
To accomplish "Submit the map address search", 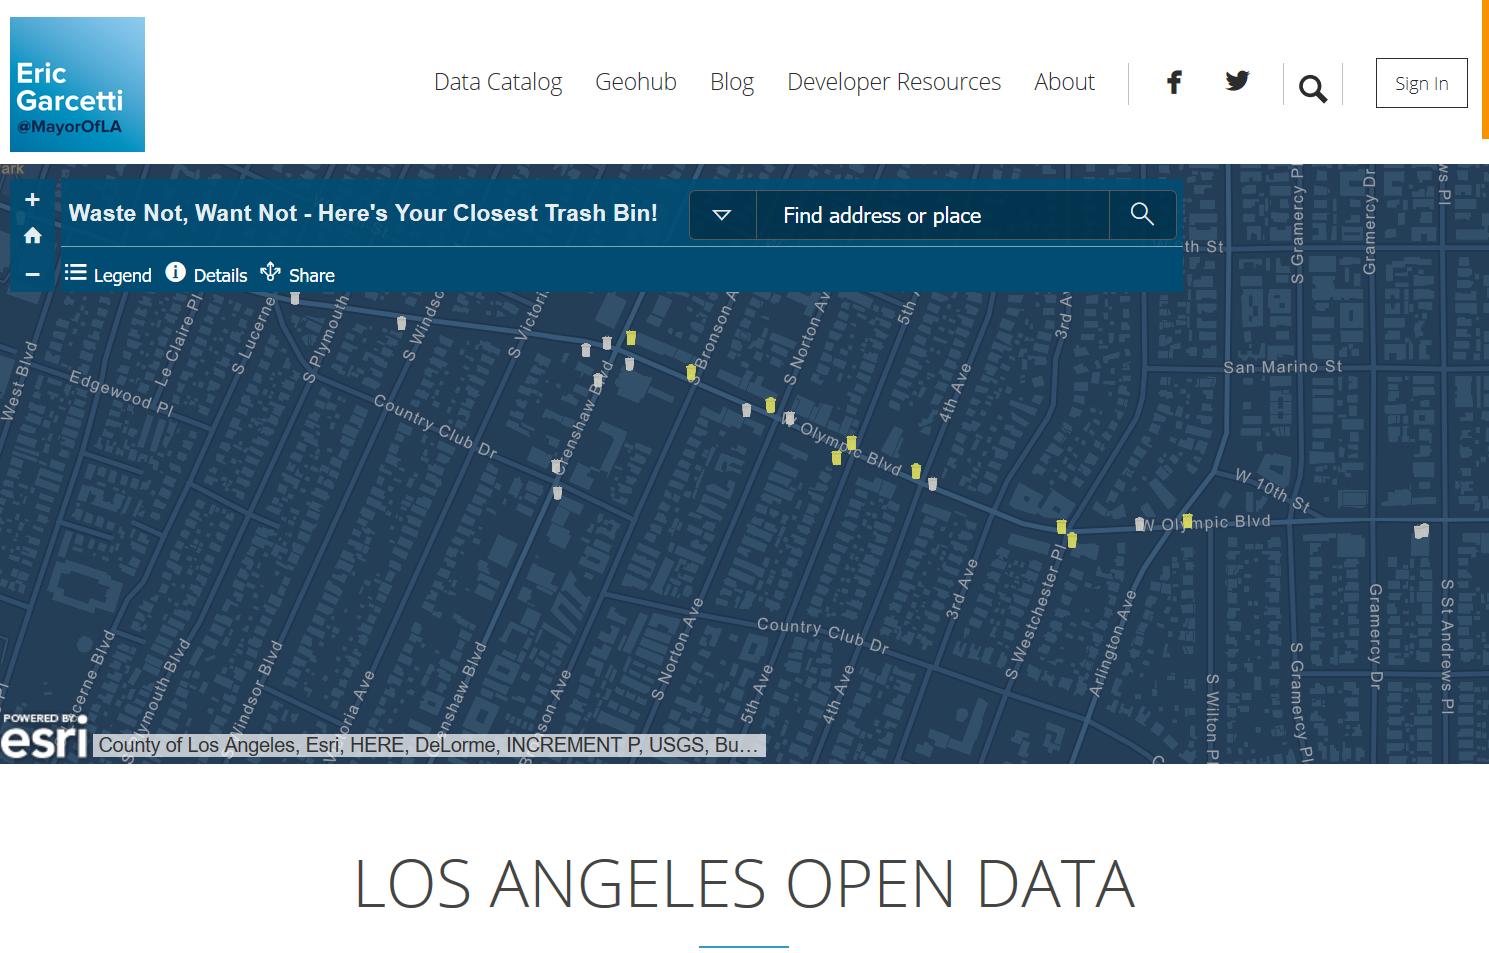I will pos(1142,214).
